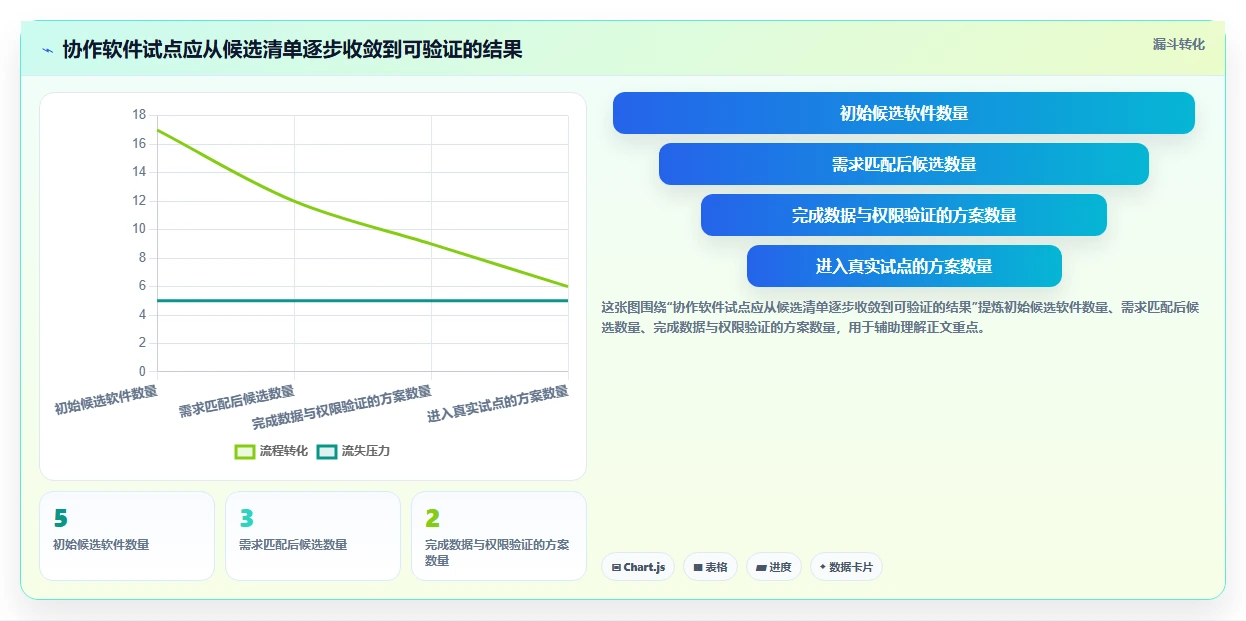Click the y-axis value 10
The height and width of the screenshot is (621, 1246).
(139, 229)
